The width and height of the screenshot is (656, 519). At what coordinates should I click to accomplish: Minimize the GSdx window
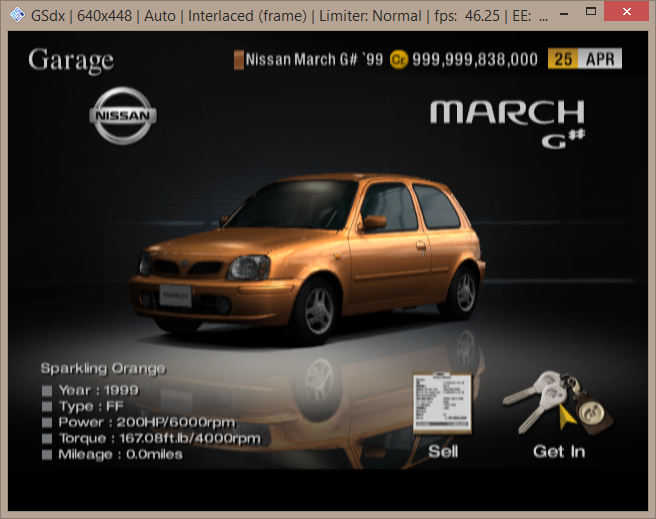coord(564,14)
